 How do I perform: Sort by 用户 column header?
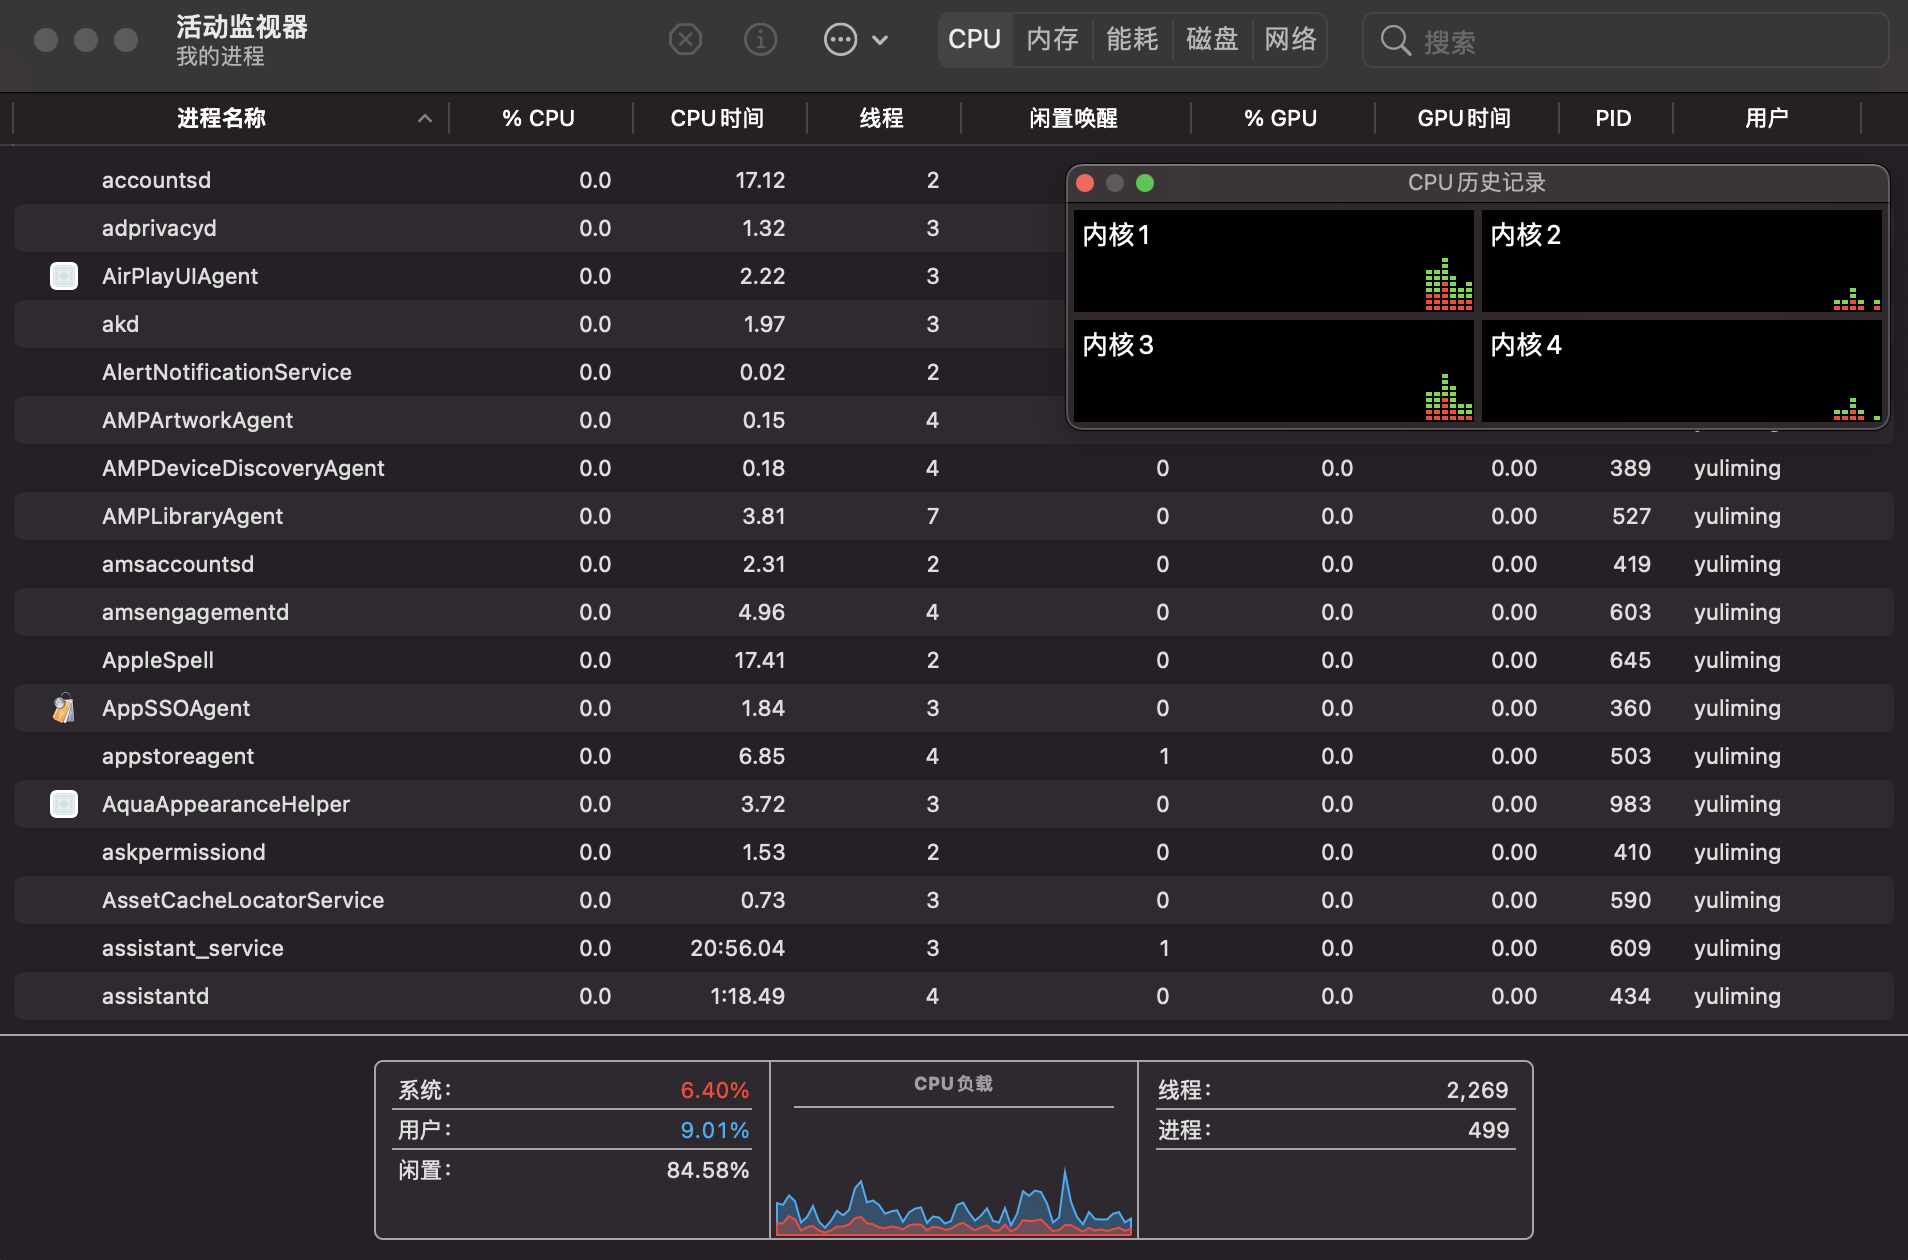1767,118
